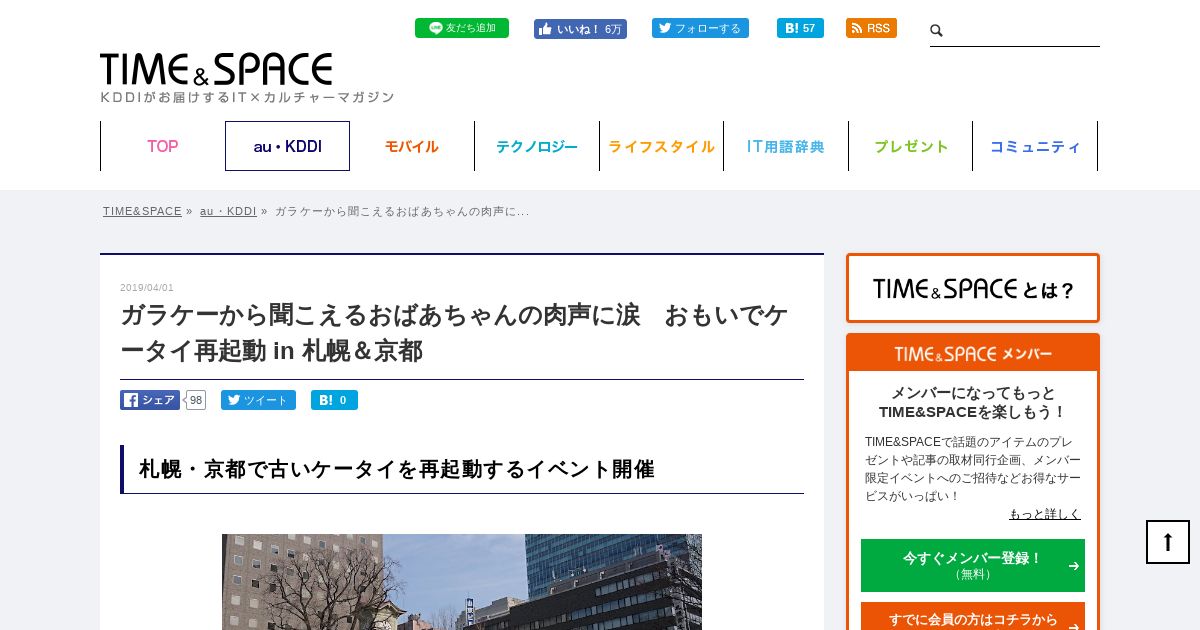Open the au・KDDI navigation tab

287,146
